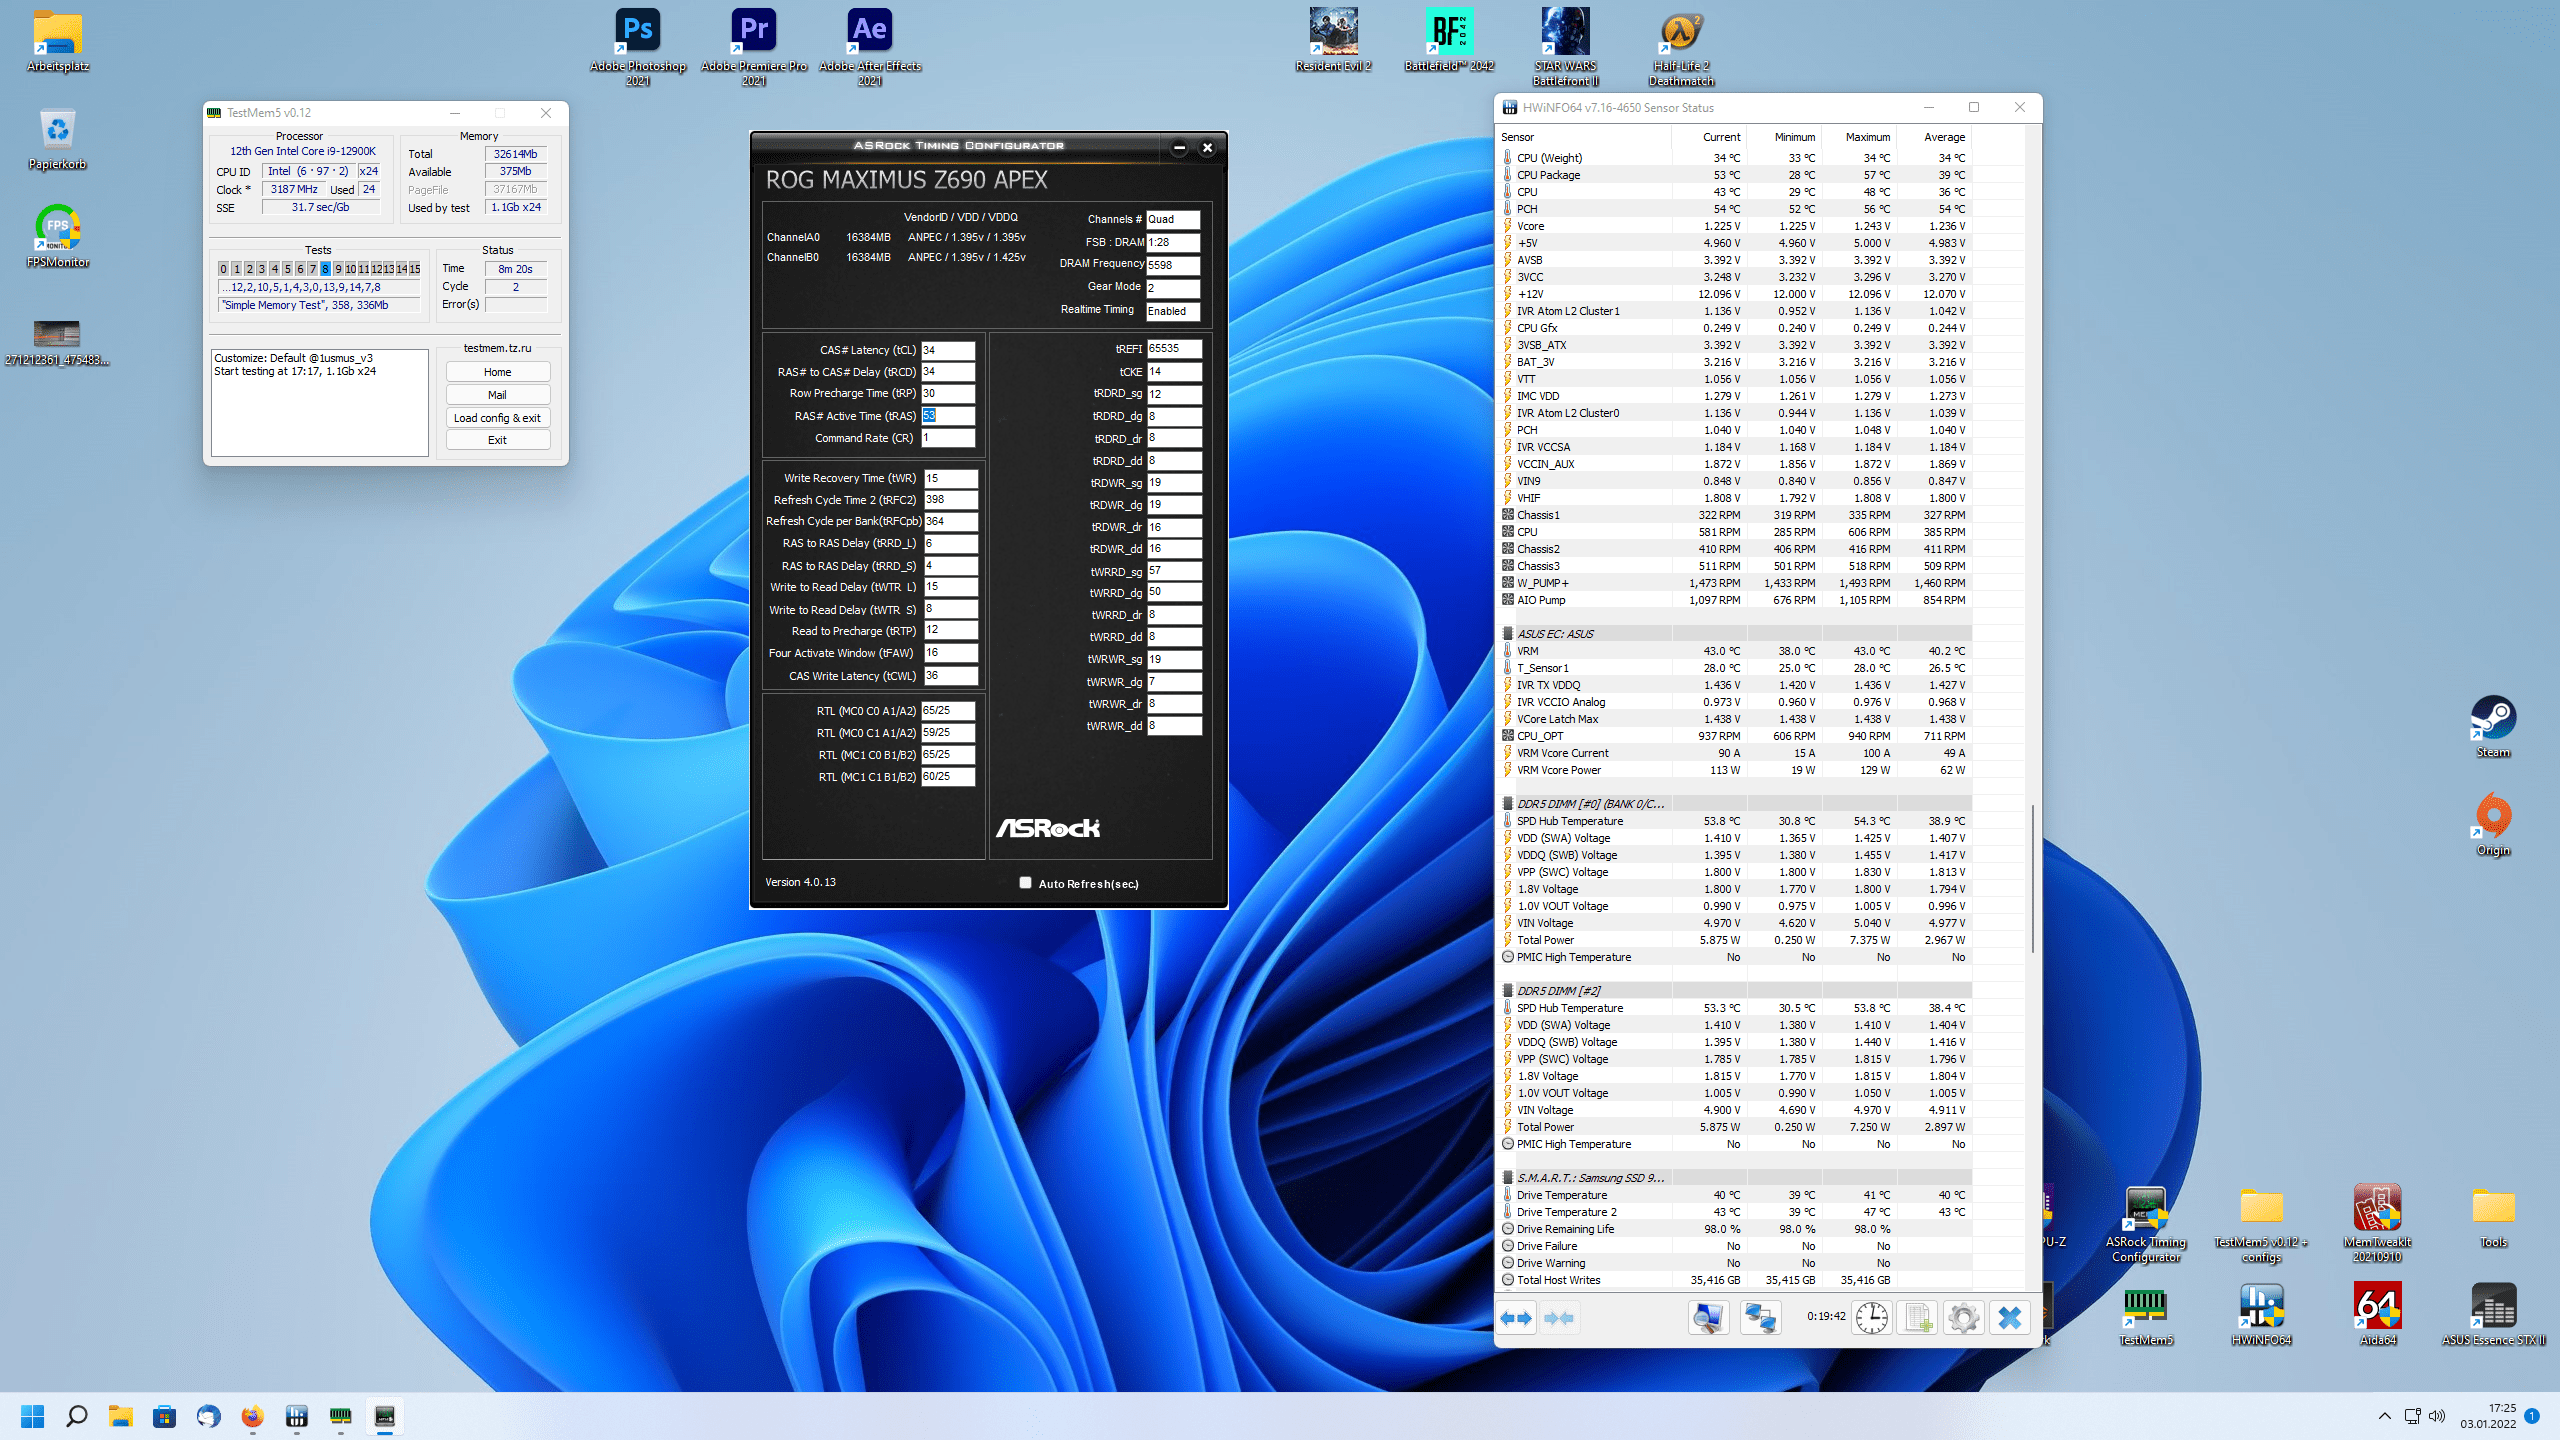
Task: Open ASUS Essence STX II shortcut
Action: (2493, 1314)
